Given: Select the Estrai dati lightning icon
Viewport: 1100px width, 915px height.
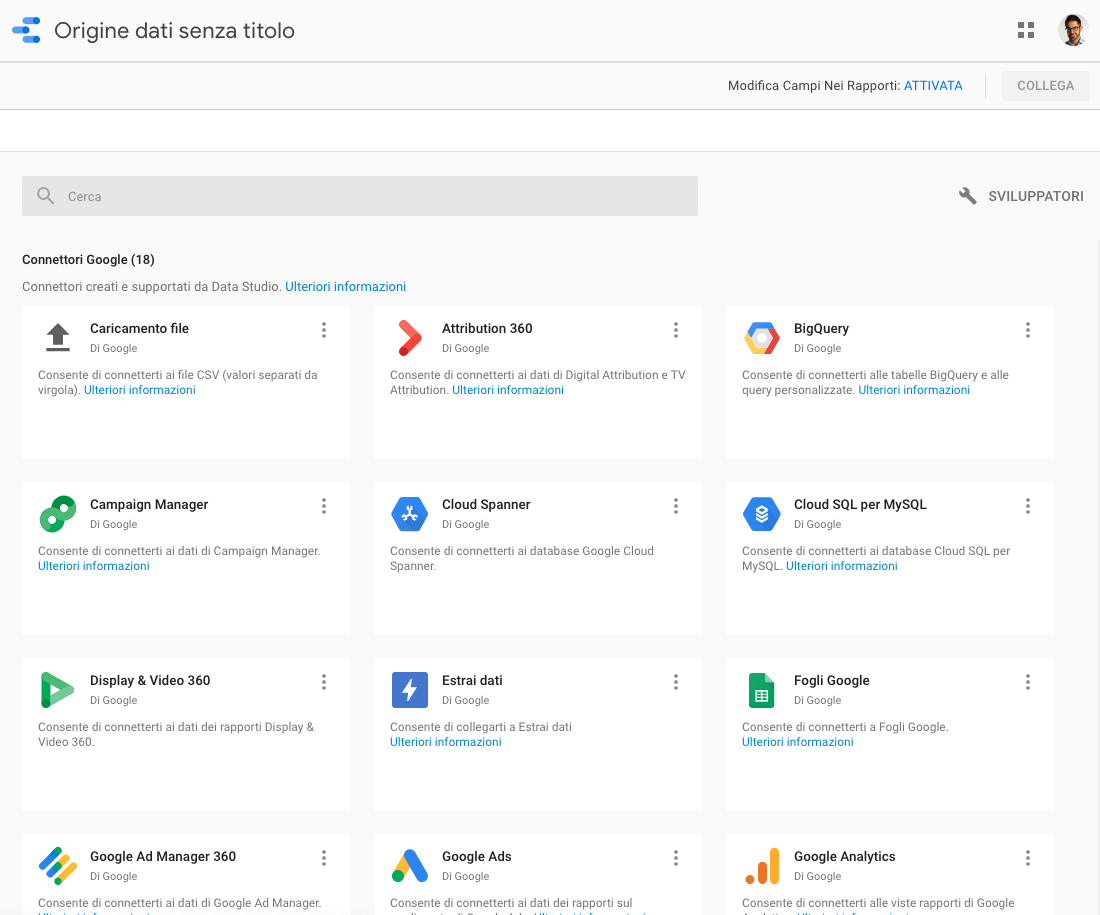Looking at the screenshot, I should pos(409,690).
